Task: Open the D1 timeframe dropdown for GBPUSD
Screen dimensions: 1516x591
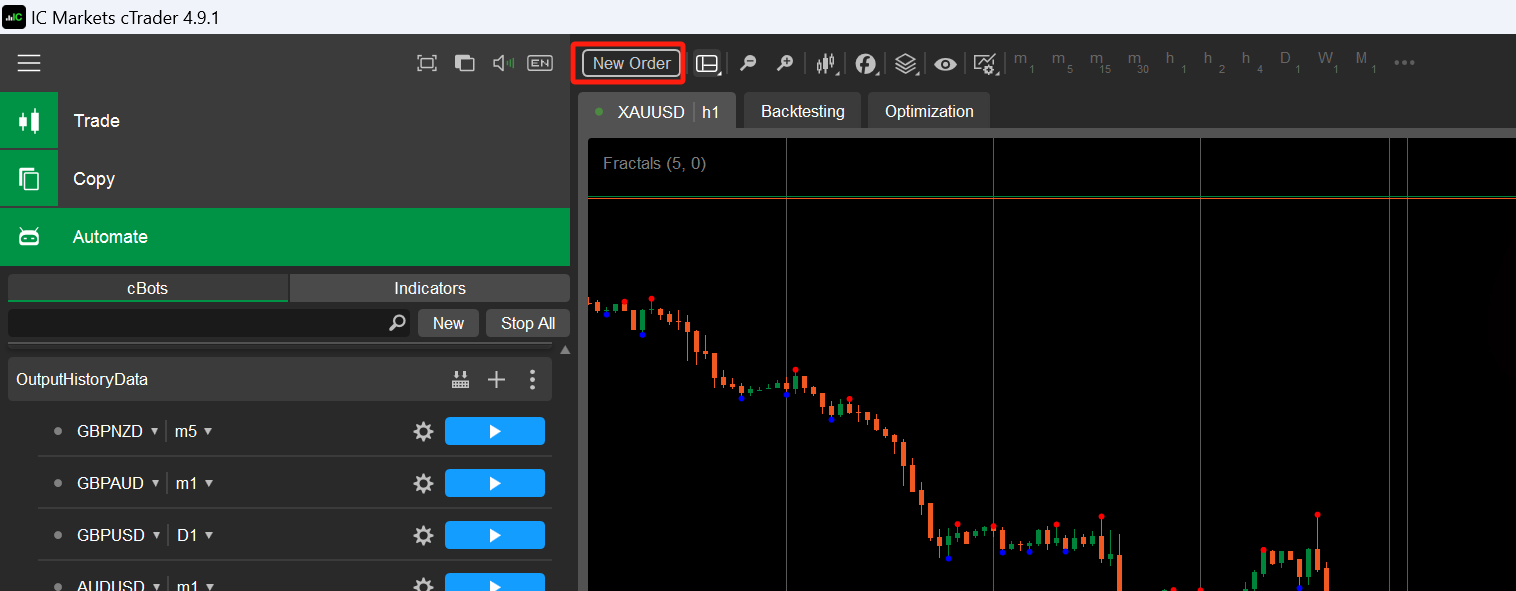Action: pos(195,535)
